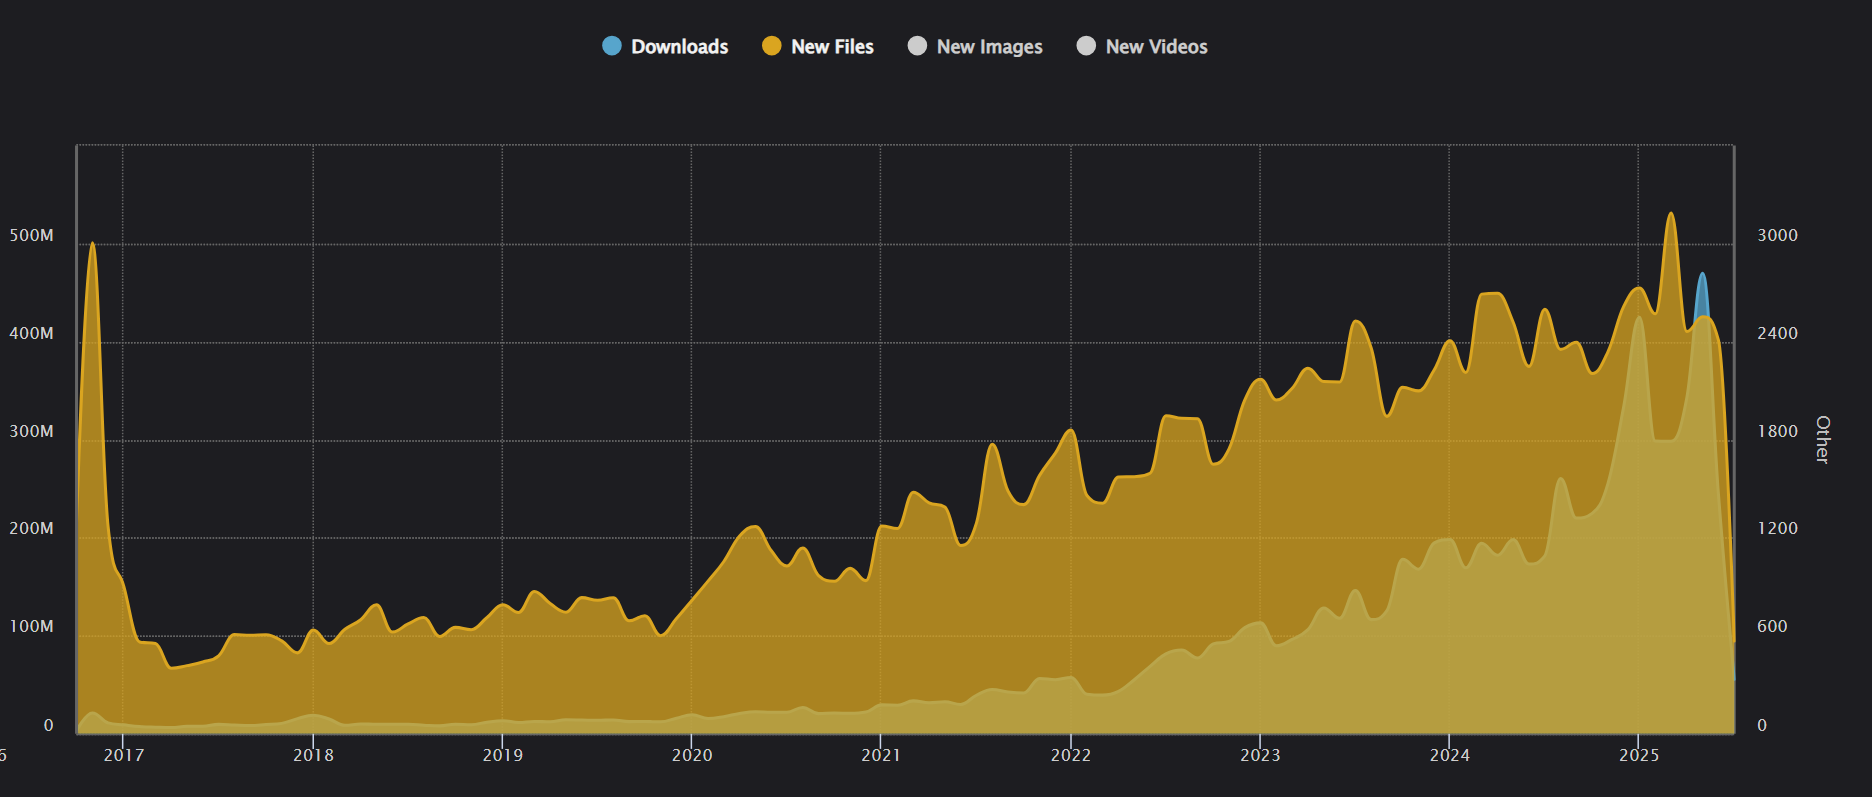The width and height of the screenshot is (1872, 797).
Task: Click the early-2025 highest New Files peak
Action: point(1670,213)
